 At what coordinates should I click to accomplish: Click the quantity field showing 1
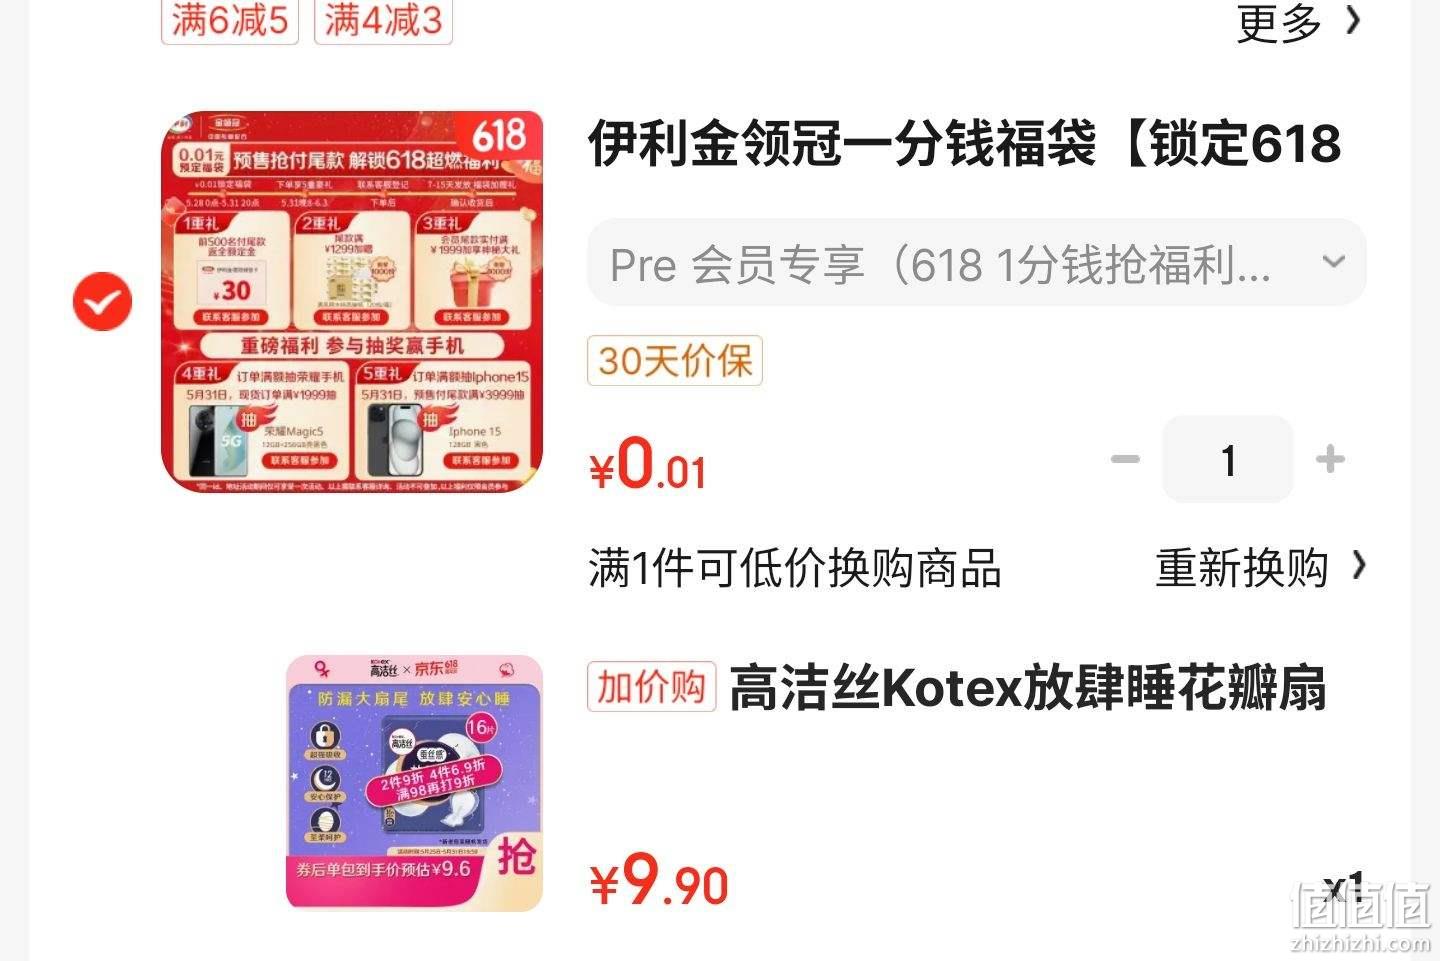(1228, 459)
